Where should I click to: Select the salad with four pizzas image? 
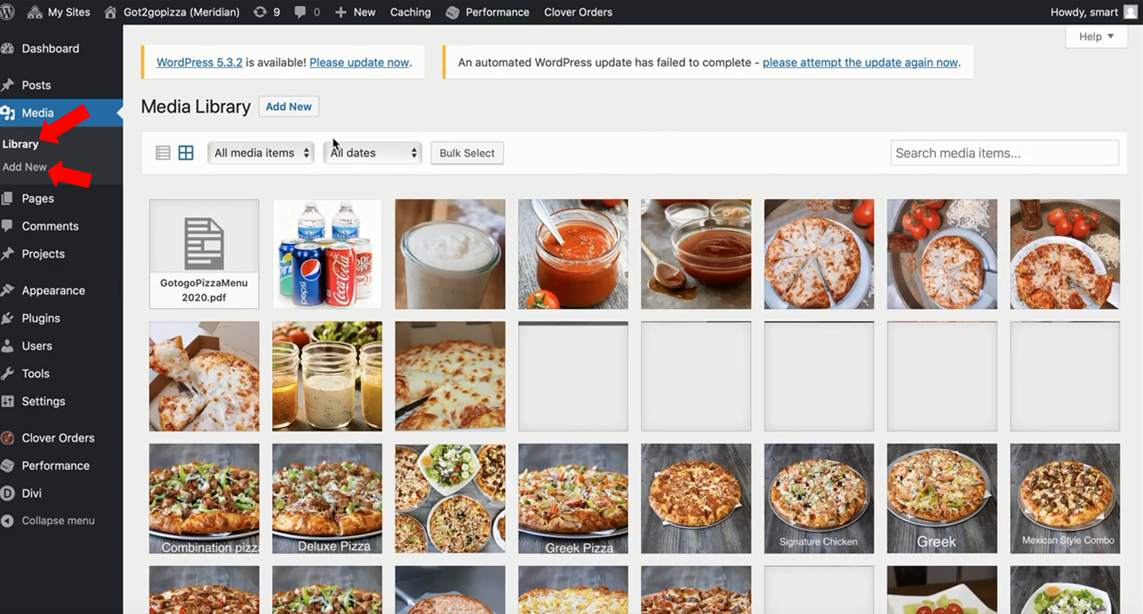tap(450, 499)
